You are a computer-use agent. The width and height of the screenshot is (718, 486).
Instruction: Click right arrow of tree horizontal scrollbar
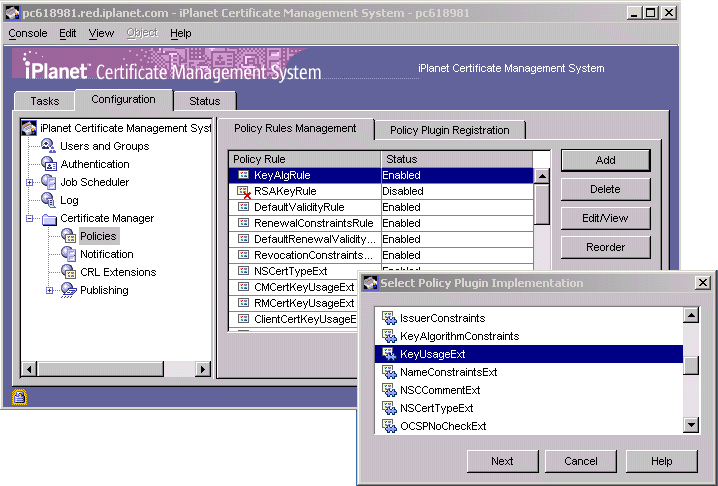click(202, 369)
